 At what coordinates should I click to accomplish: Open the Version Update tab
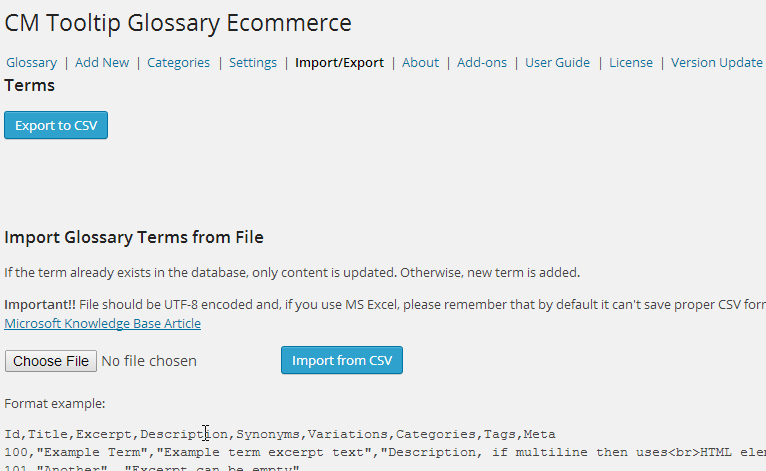coord(717,63)
